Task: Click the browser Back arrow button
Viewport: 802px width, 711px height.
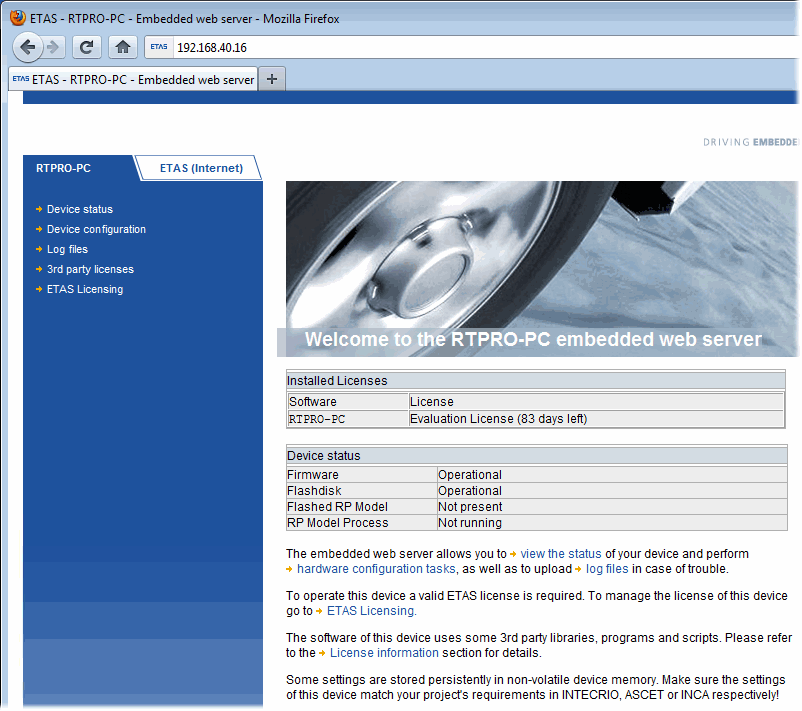Action: coord(28,47)
